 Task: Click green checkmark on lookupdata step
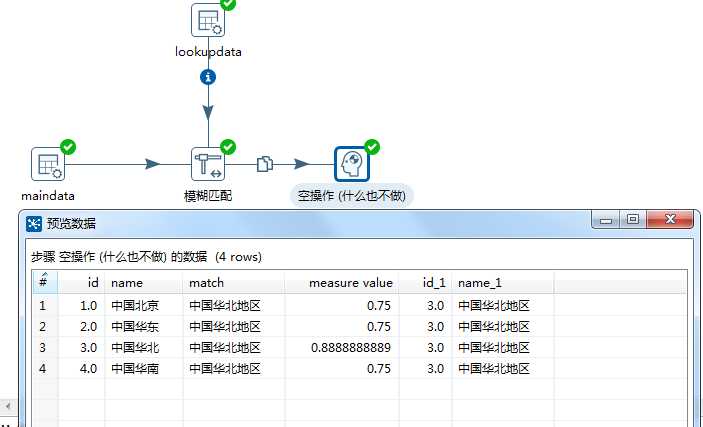click(x=228, y=4)
